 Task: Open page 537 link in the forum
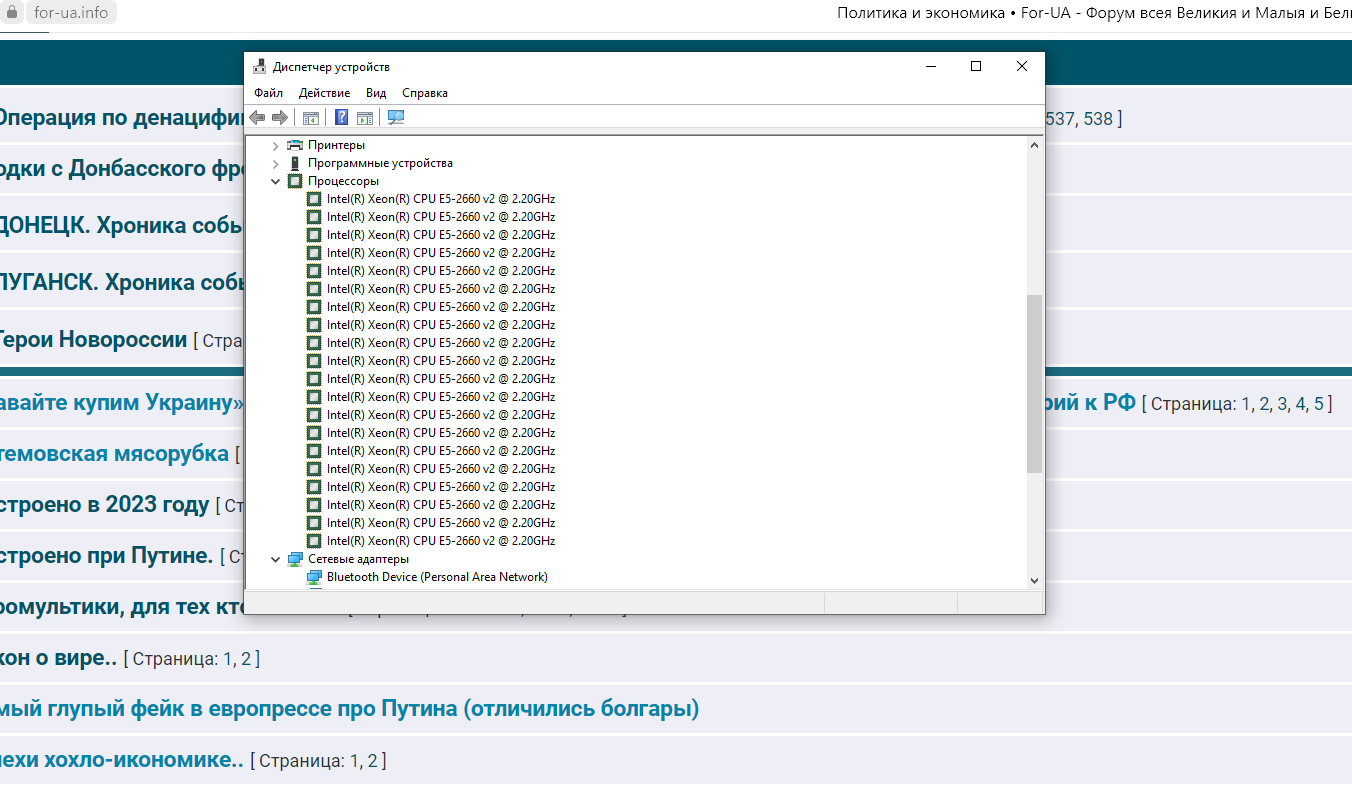1060,119
